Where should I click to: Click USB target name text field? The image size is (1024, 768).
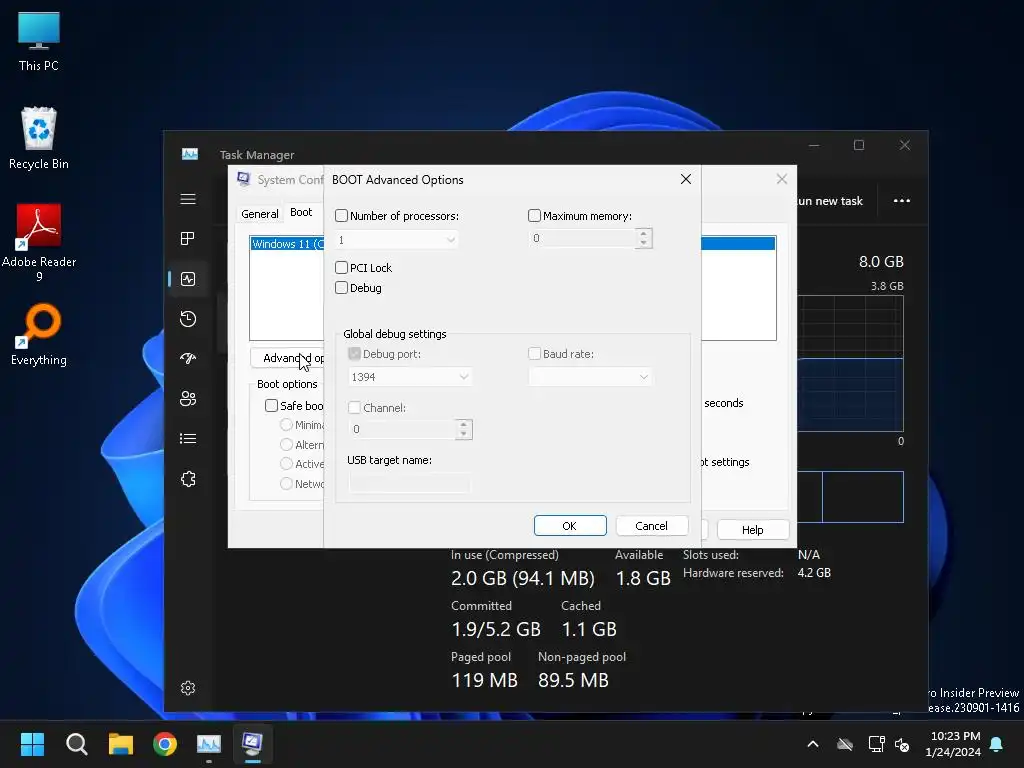click(409, 483)
